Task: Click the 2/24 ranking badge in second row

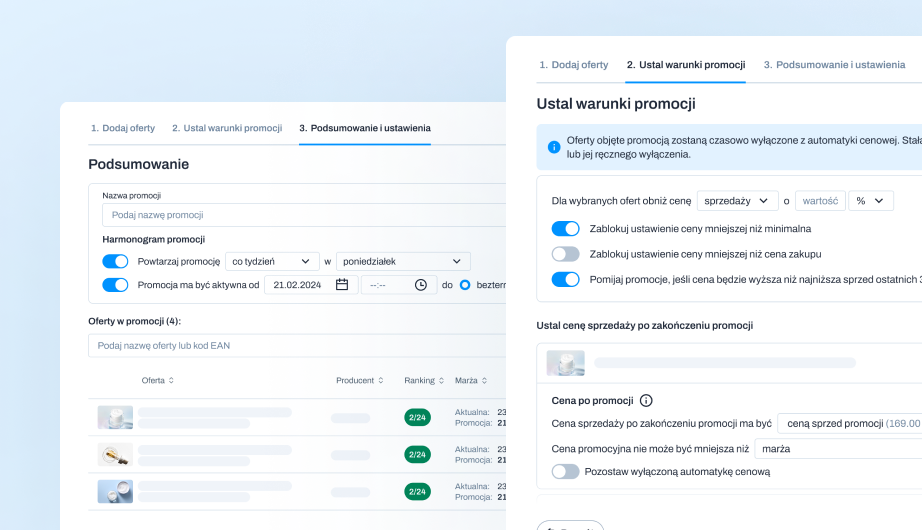Action: (x=417, y=454)
